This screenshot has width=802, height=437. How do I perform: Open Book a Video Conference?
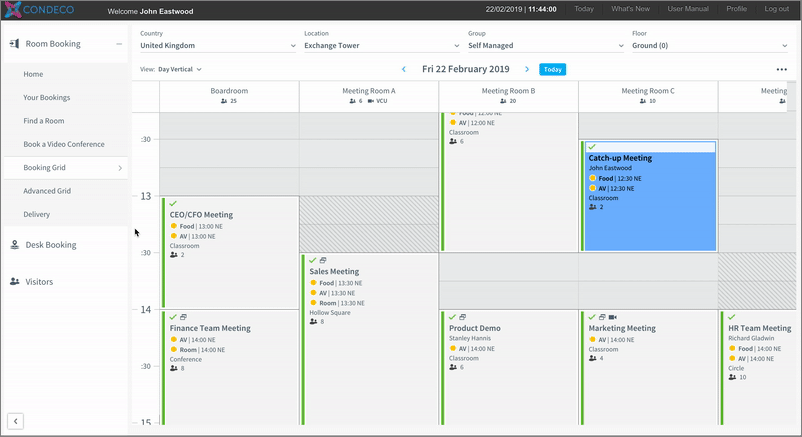(x=64, y=144)
